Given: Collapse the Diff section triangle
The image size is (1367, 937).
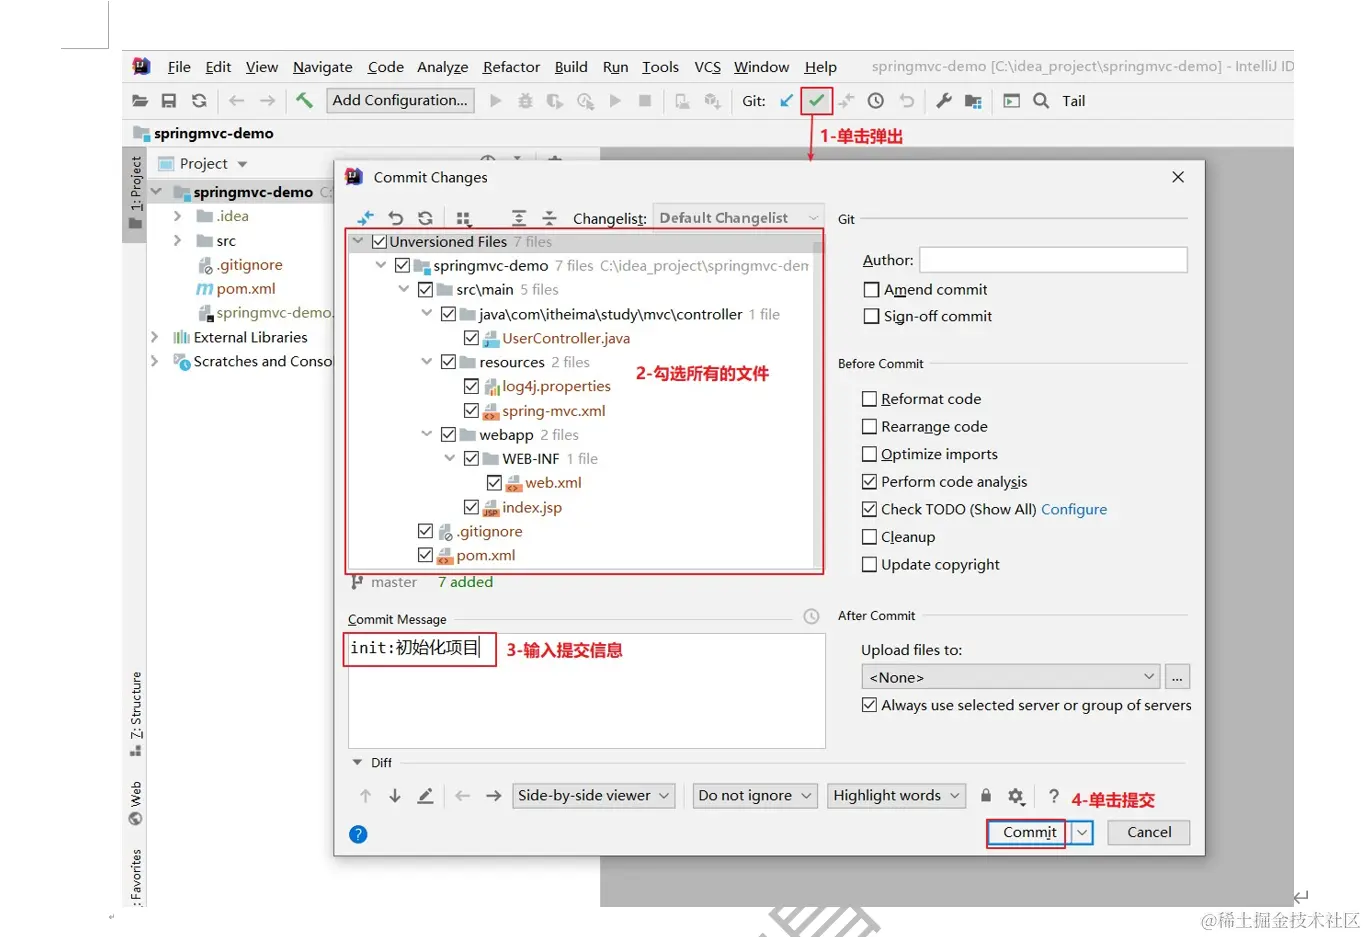Looking at the screenshot, I should (x=357, y=762).
